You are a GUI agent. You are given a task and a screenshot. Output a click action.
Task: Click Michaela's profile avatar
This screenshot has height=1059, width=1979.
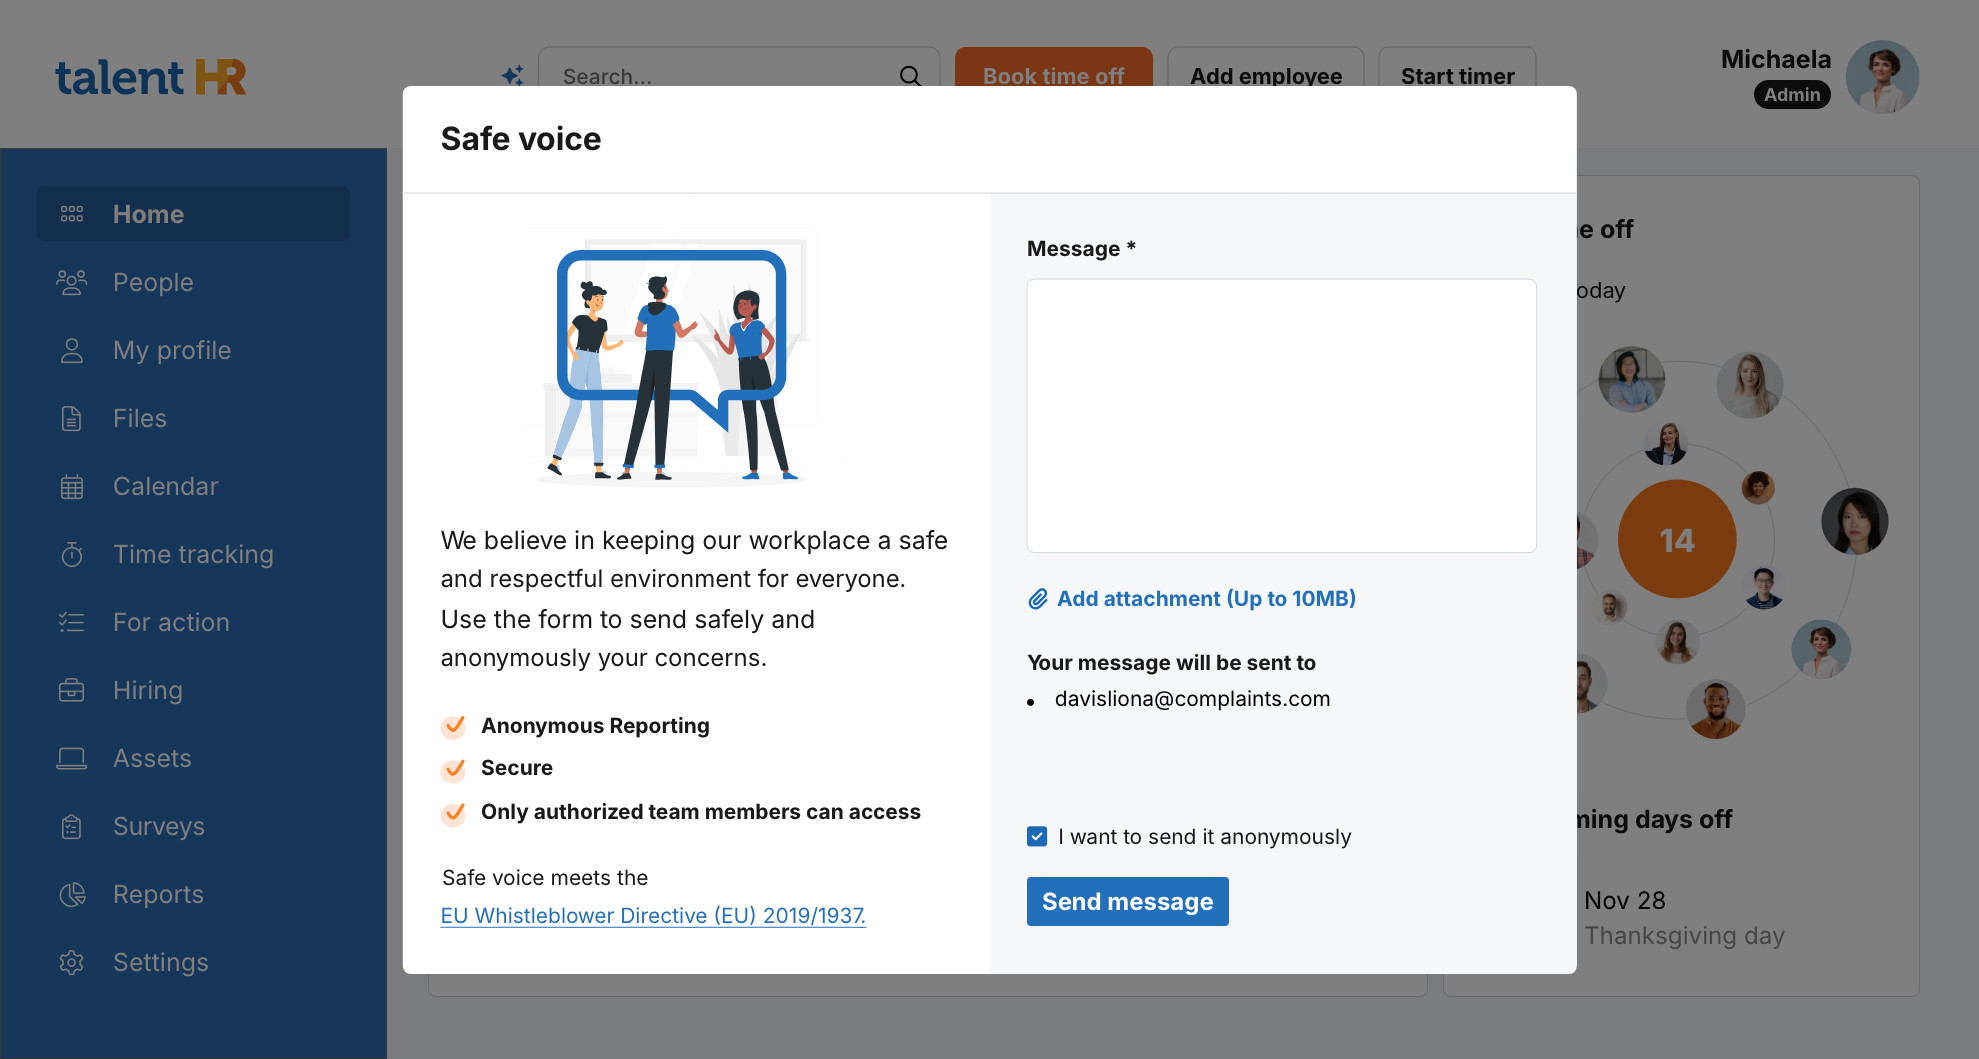(x=1881, y=77)
